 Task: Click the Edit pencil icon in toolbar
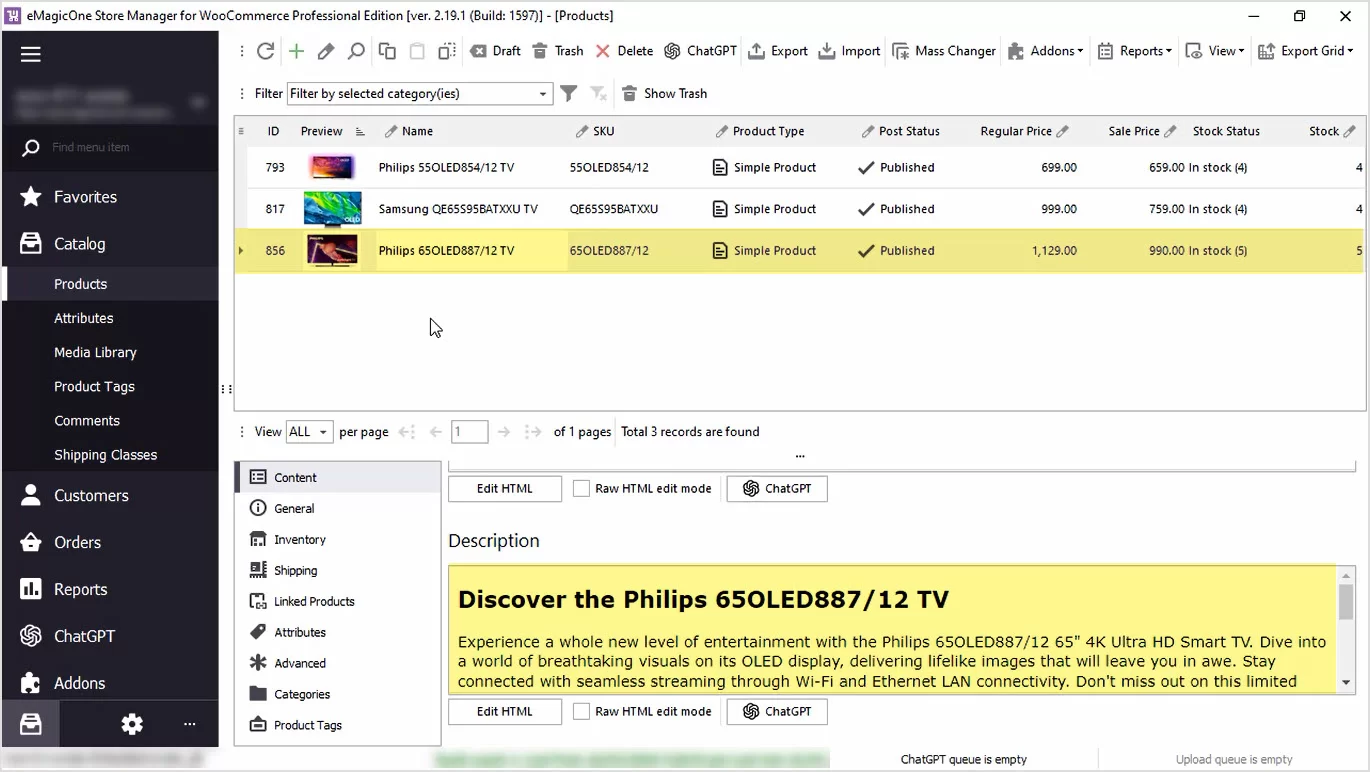coord(326,51)
